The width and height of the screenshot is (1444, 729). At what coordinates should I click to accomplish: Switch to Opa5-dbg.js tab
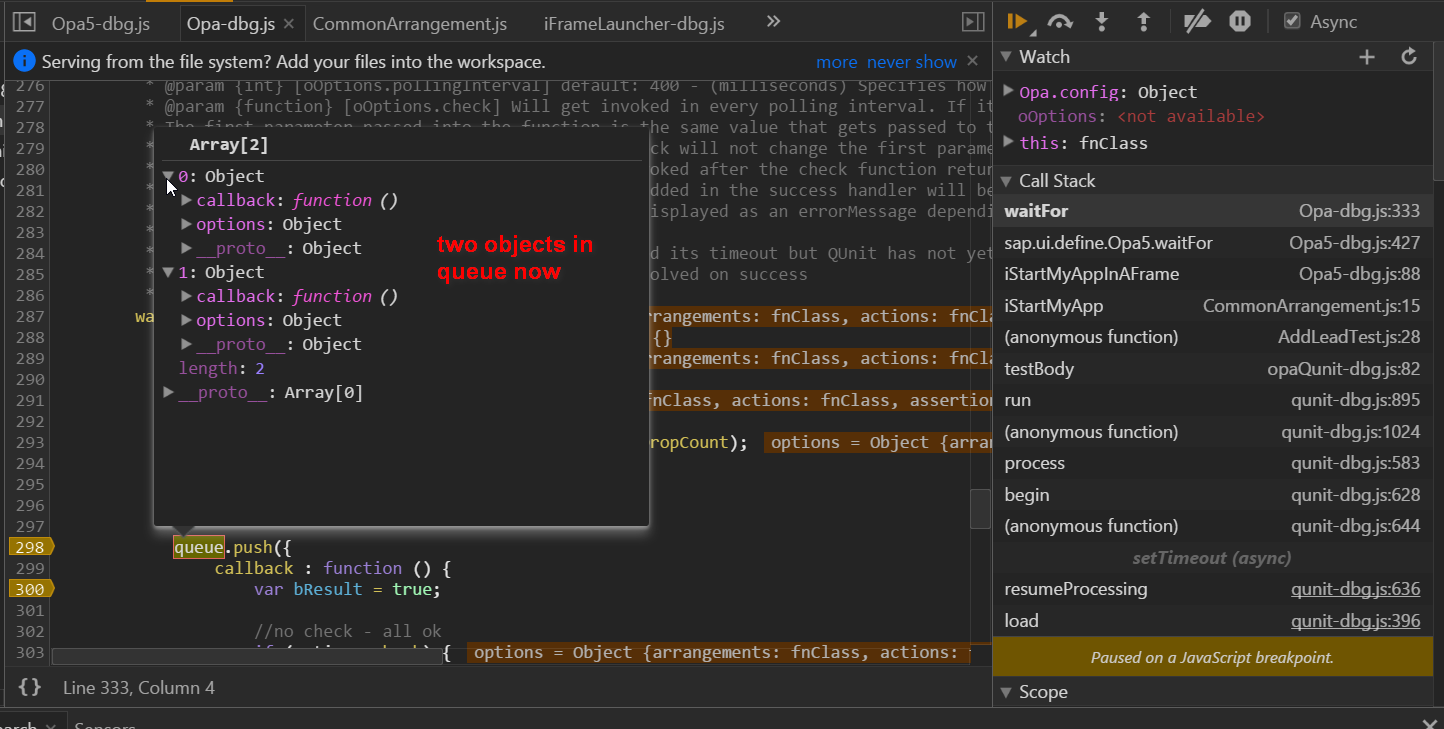(101, 23)
